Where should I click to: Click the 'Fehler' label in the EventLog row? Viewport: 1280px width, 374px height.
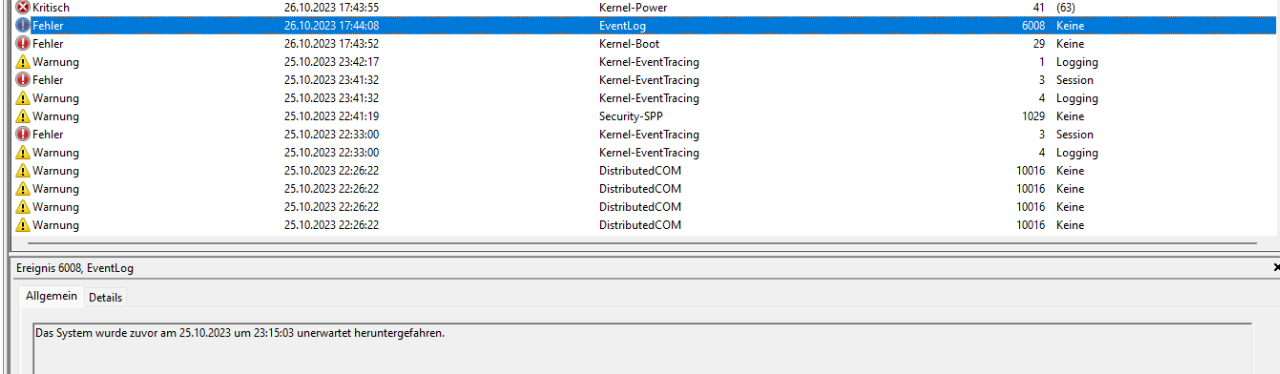tap(48, 25)
